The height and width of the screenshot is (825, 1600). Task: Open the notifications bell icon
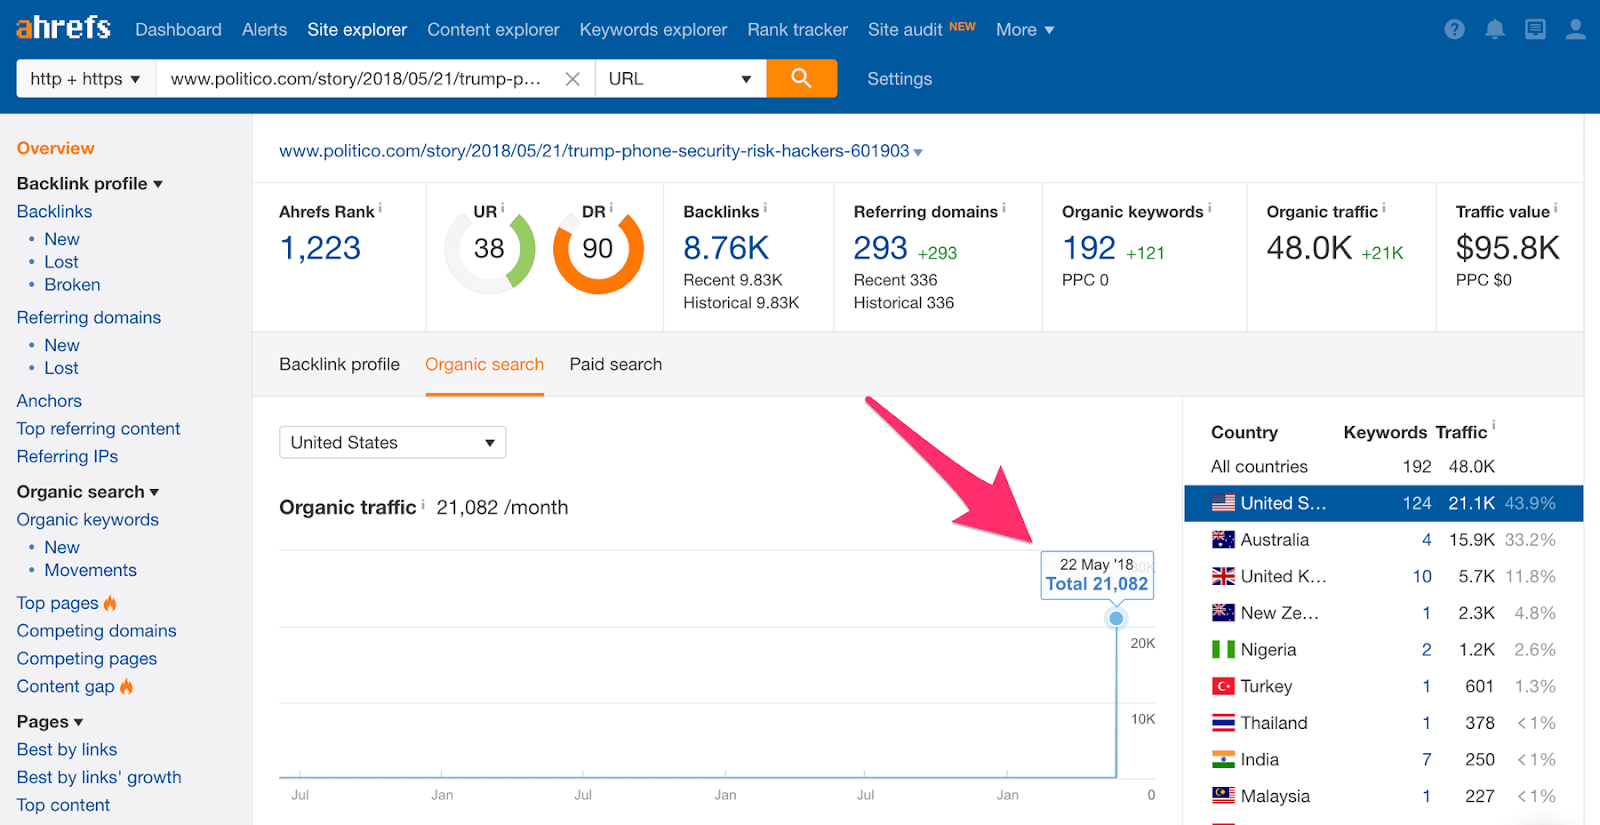[1494, 30]
